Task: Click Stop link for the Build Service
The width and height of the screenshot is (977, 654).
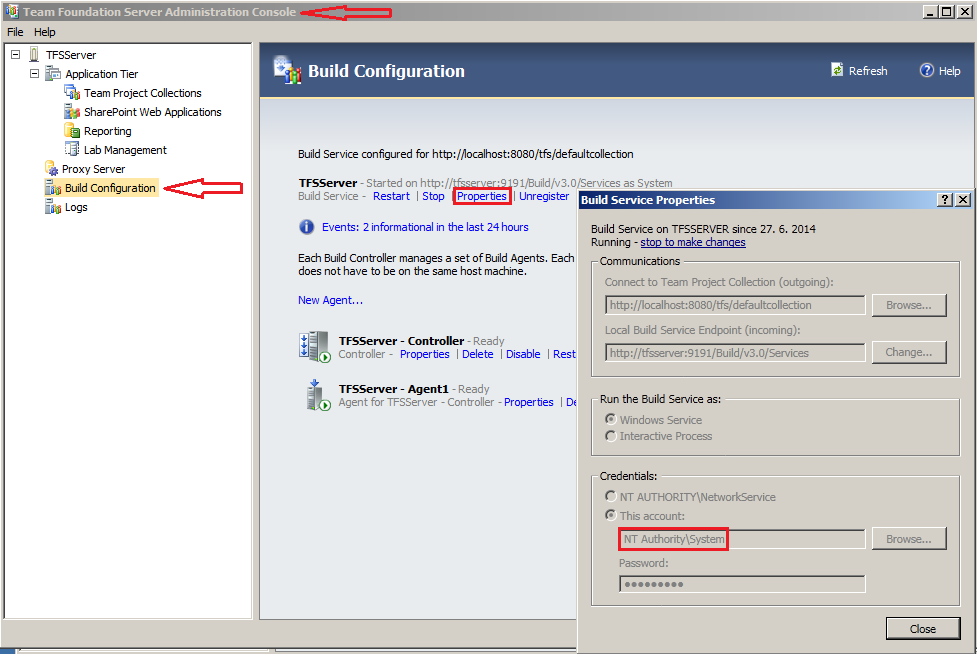Action: 433,196
